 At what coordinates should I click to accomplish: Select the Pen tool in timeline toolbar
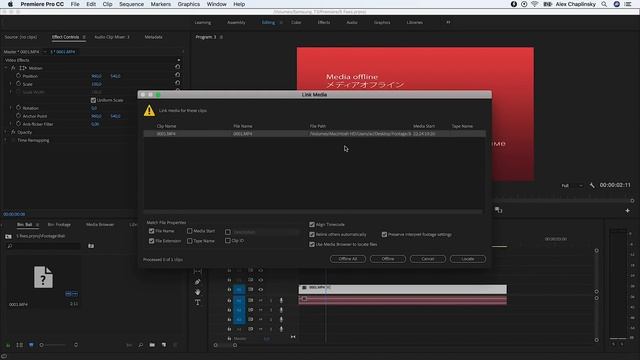click(x=198, y=282)
